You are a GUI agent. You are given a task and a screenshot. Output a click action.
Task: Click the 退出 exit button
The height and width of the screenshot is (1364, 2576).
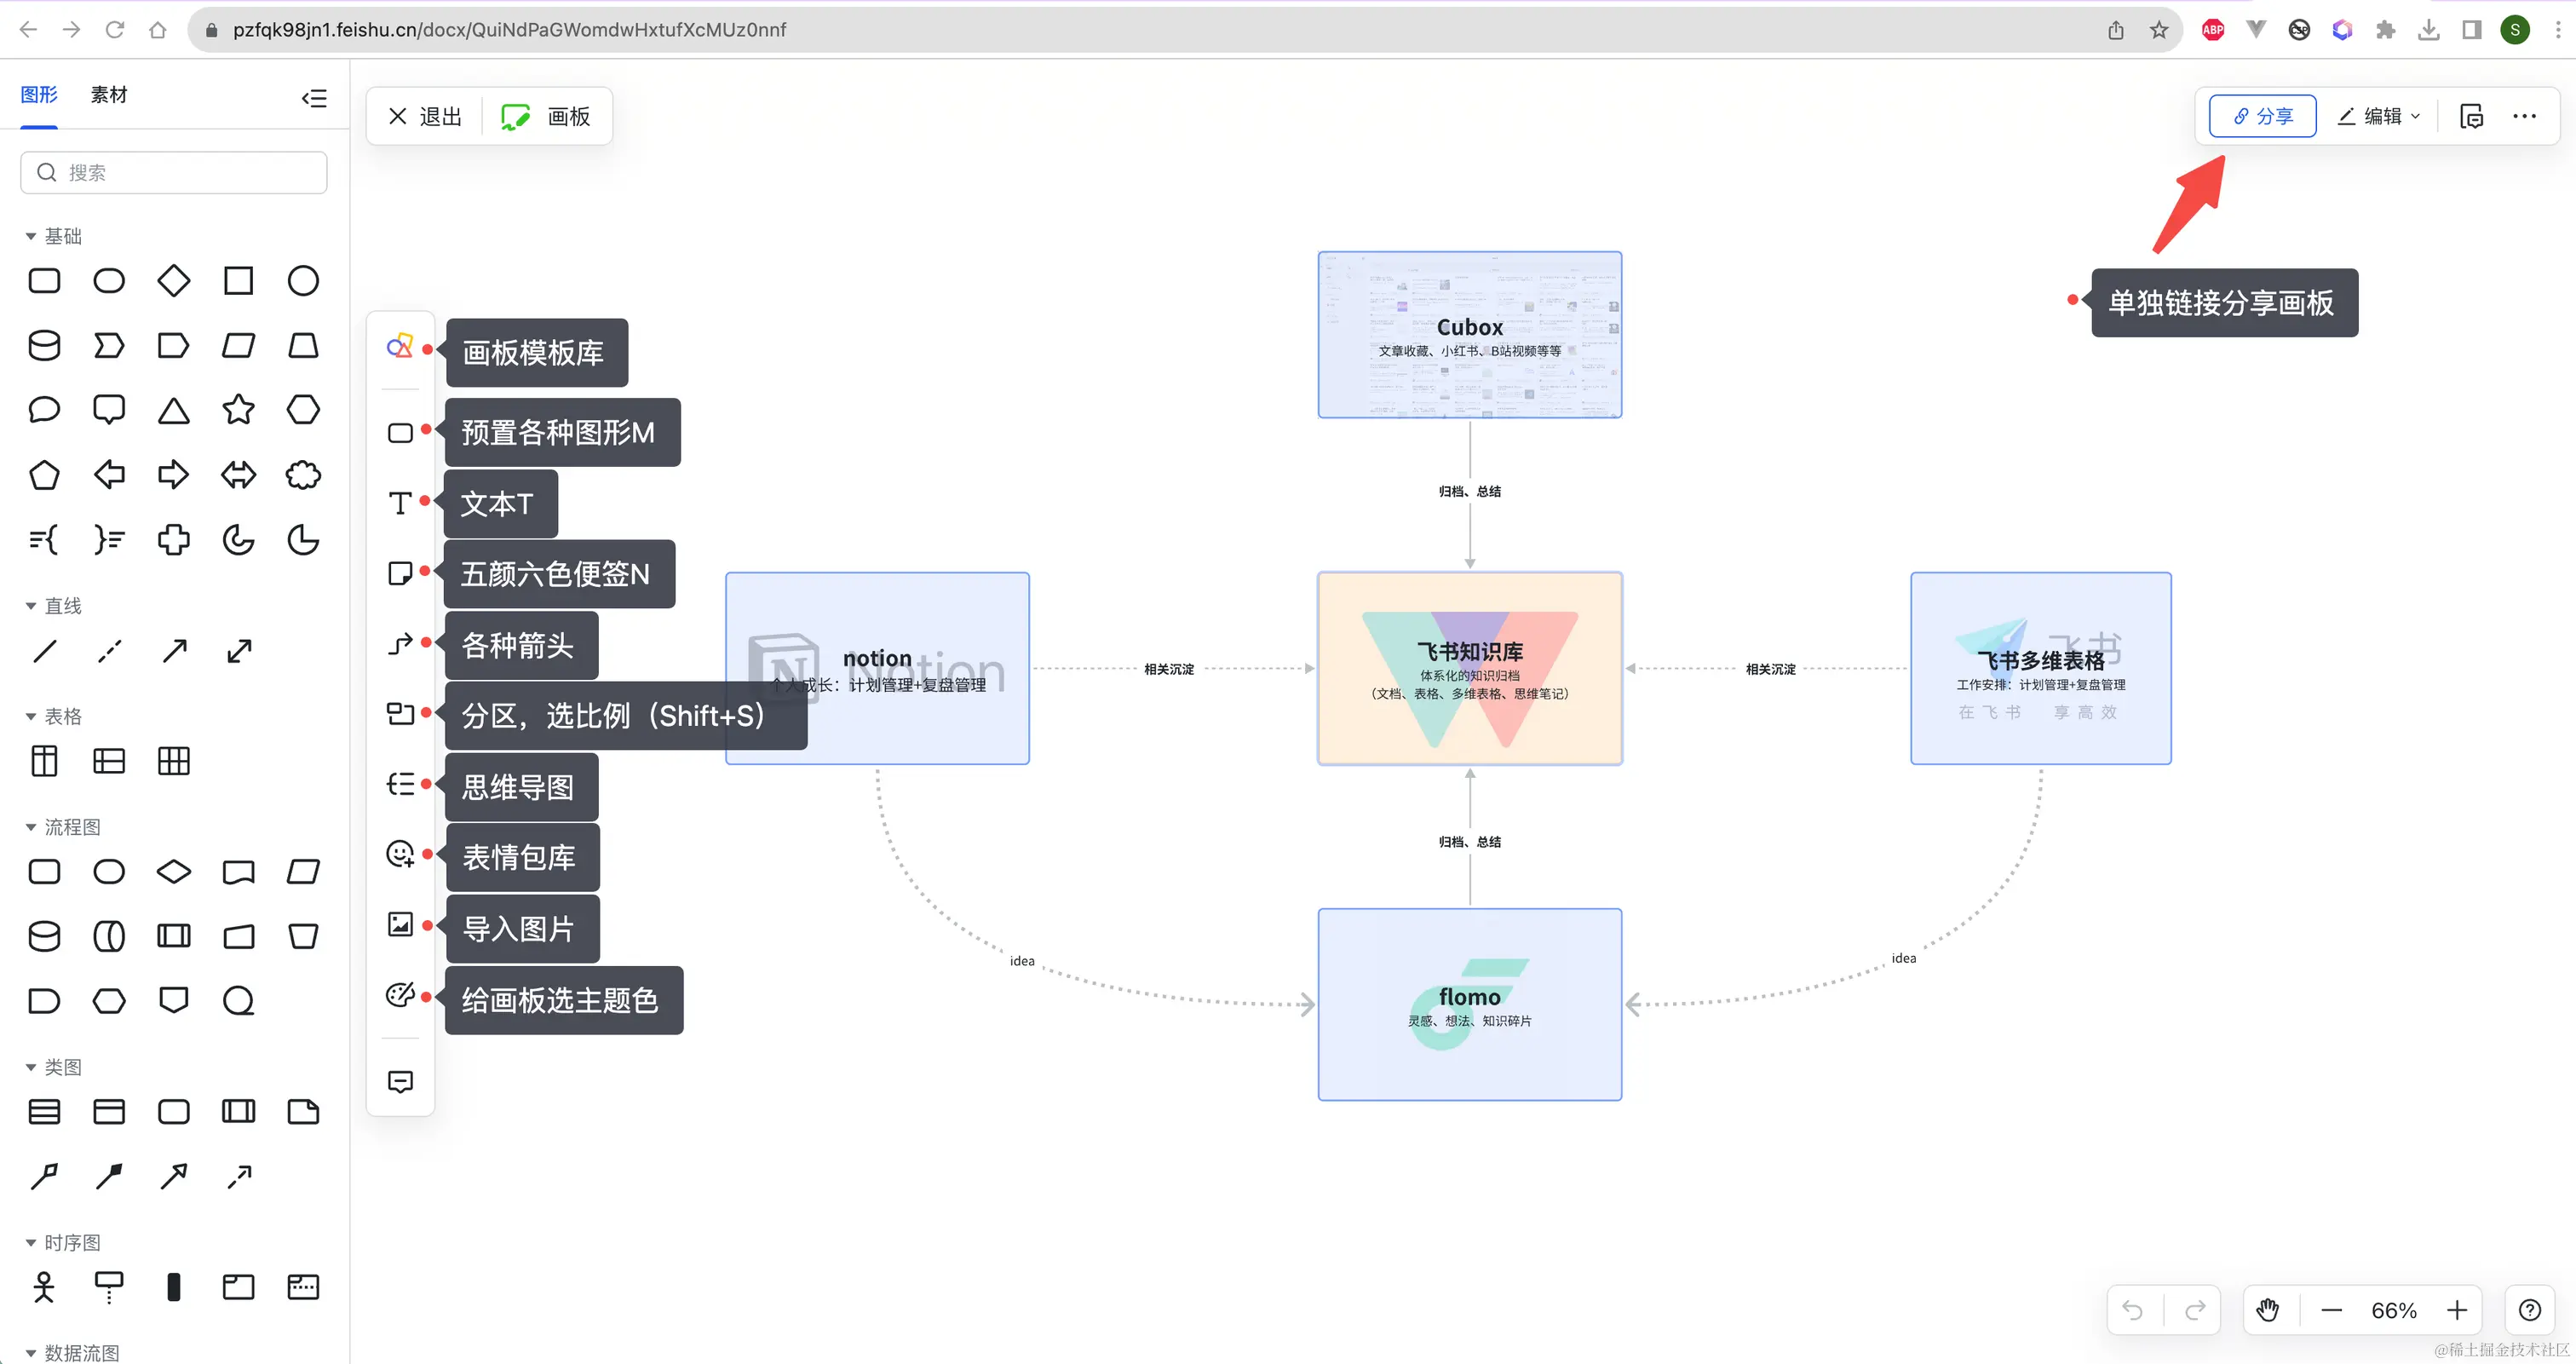point(425,117)
